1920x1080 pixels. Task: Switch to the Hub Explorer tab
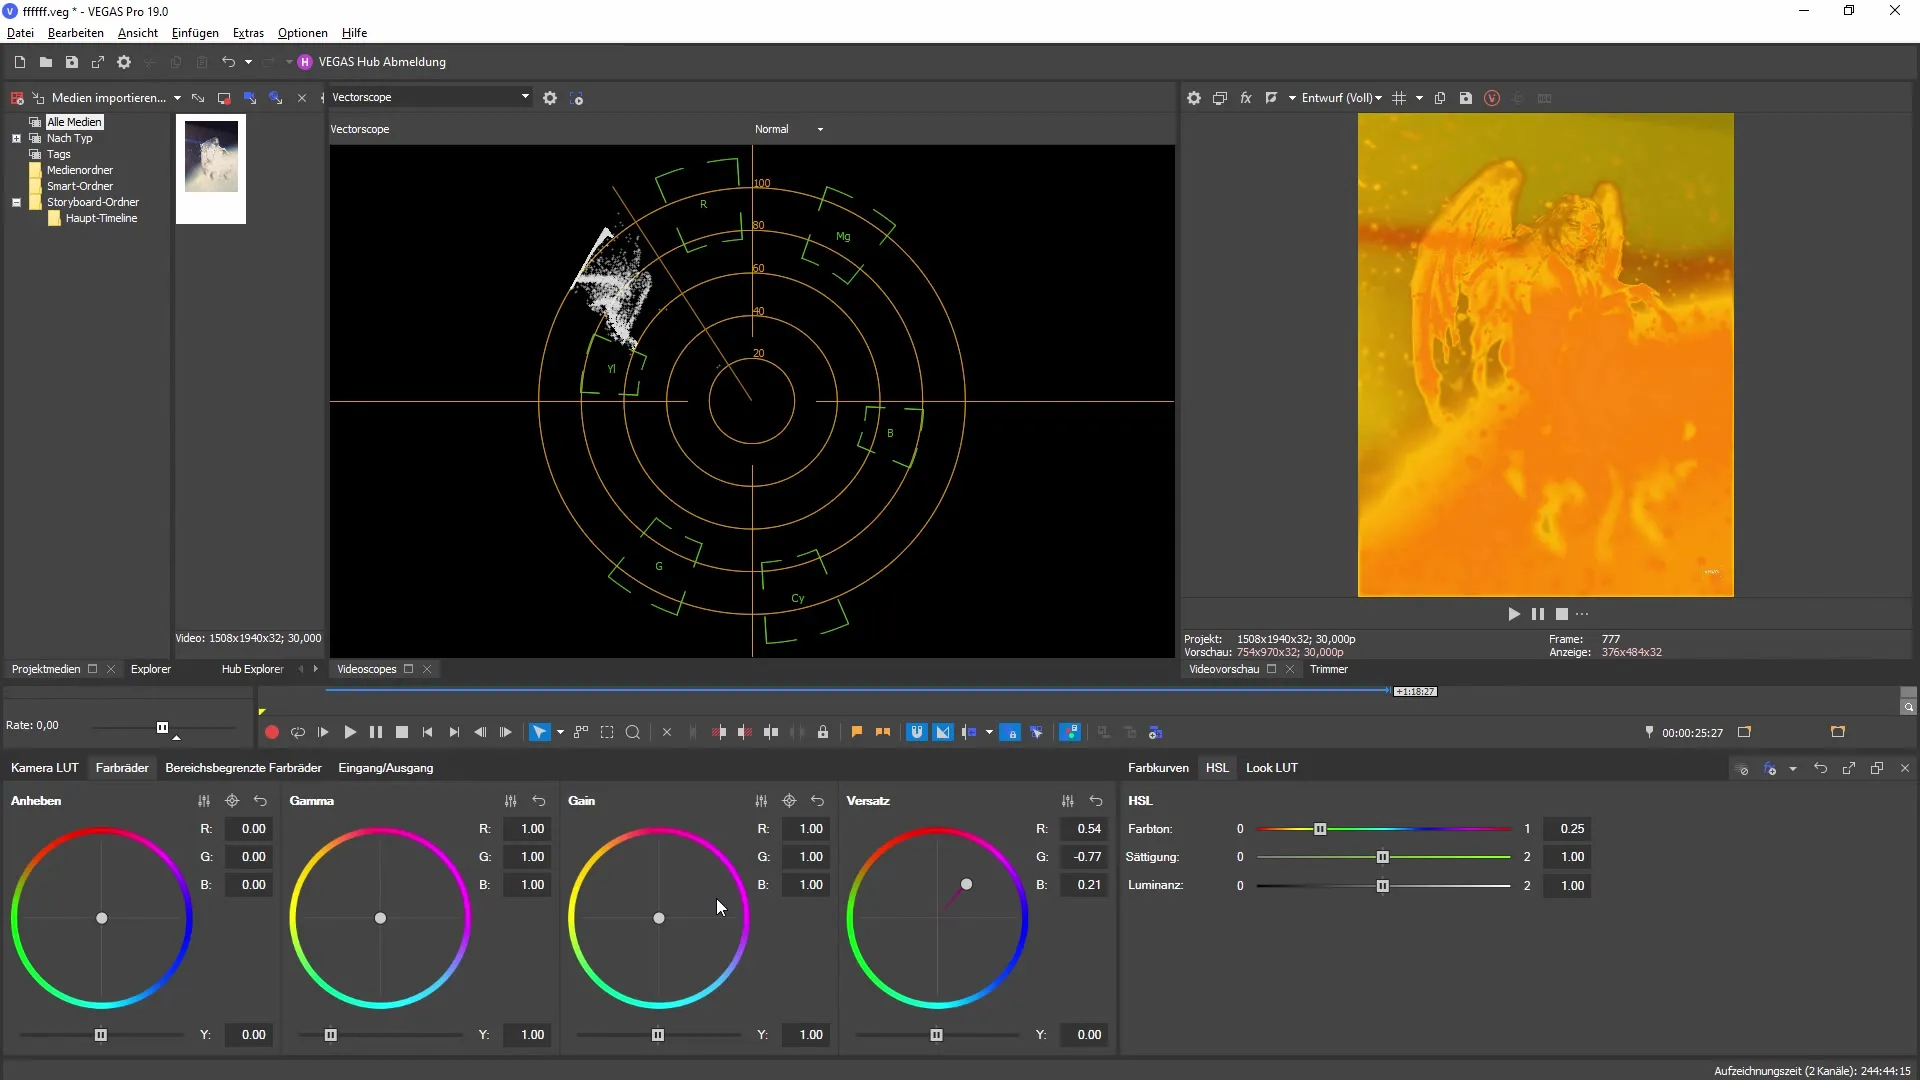252,669
